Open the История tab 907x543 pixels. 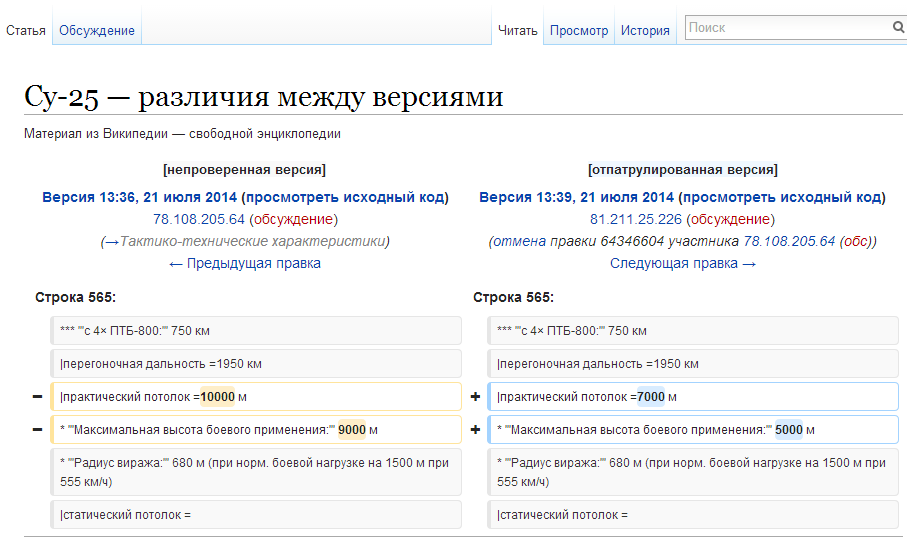tap(645, 31)
